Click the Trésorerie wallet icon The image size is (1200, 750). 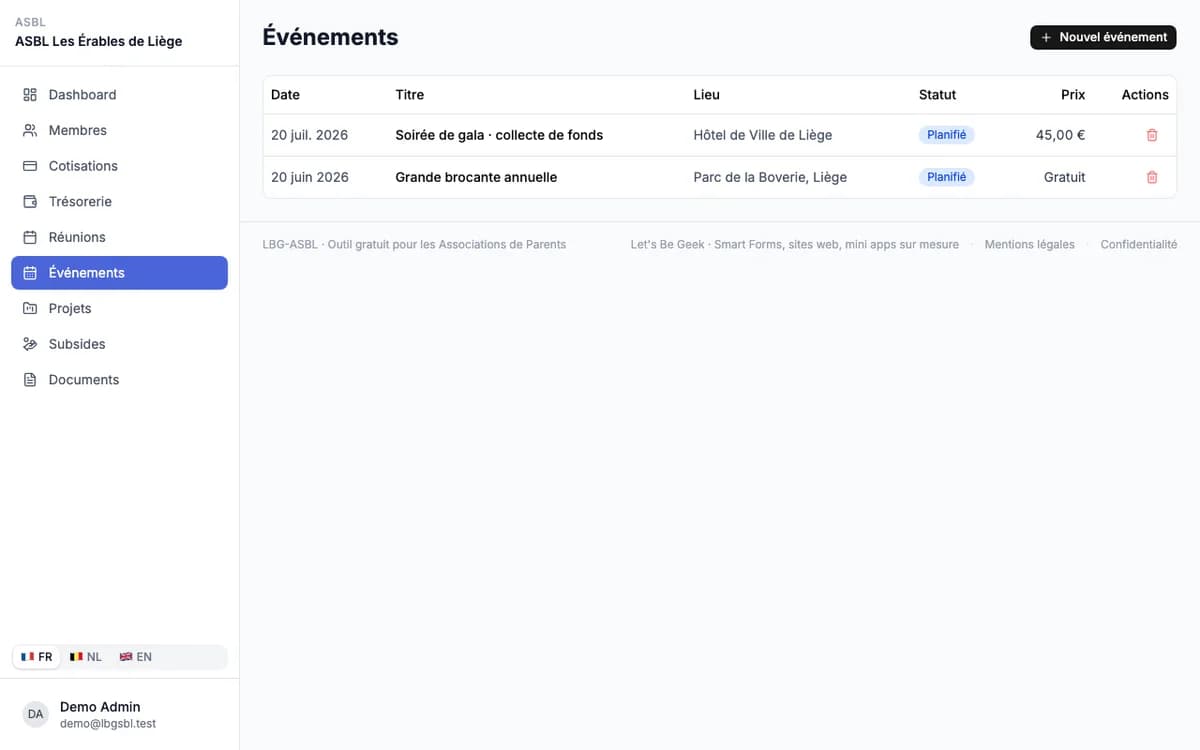[x=30, y=202]
